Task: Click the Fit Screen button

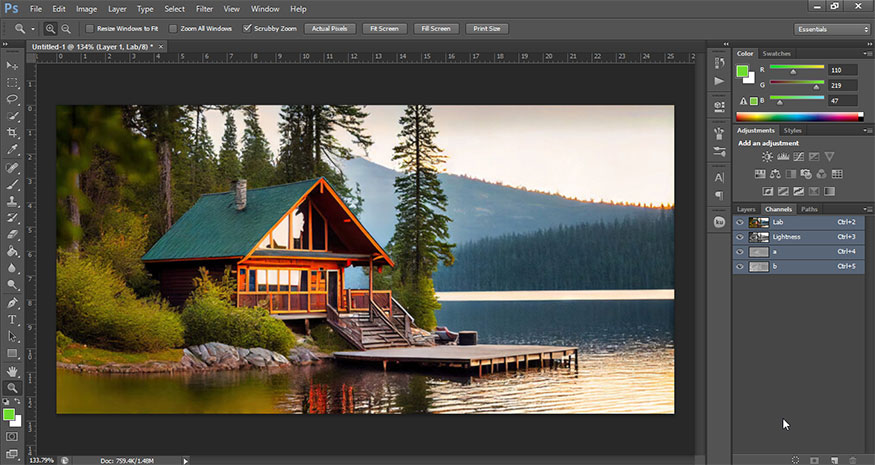Action: click(382, 29)
